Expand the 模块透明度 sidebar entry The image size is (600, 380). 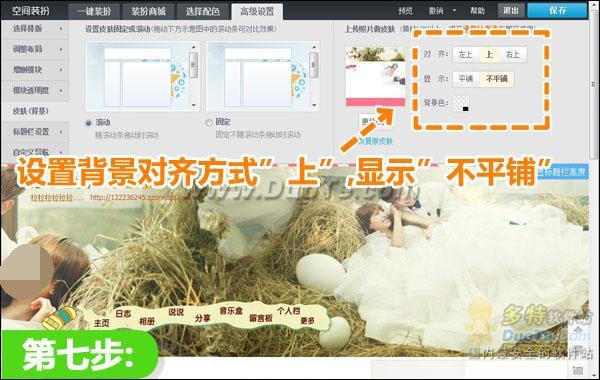tap(35, 90)
